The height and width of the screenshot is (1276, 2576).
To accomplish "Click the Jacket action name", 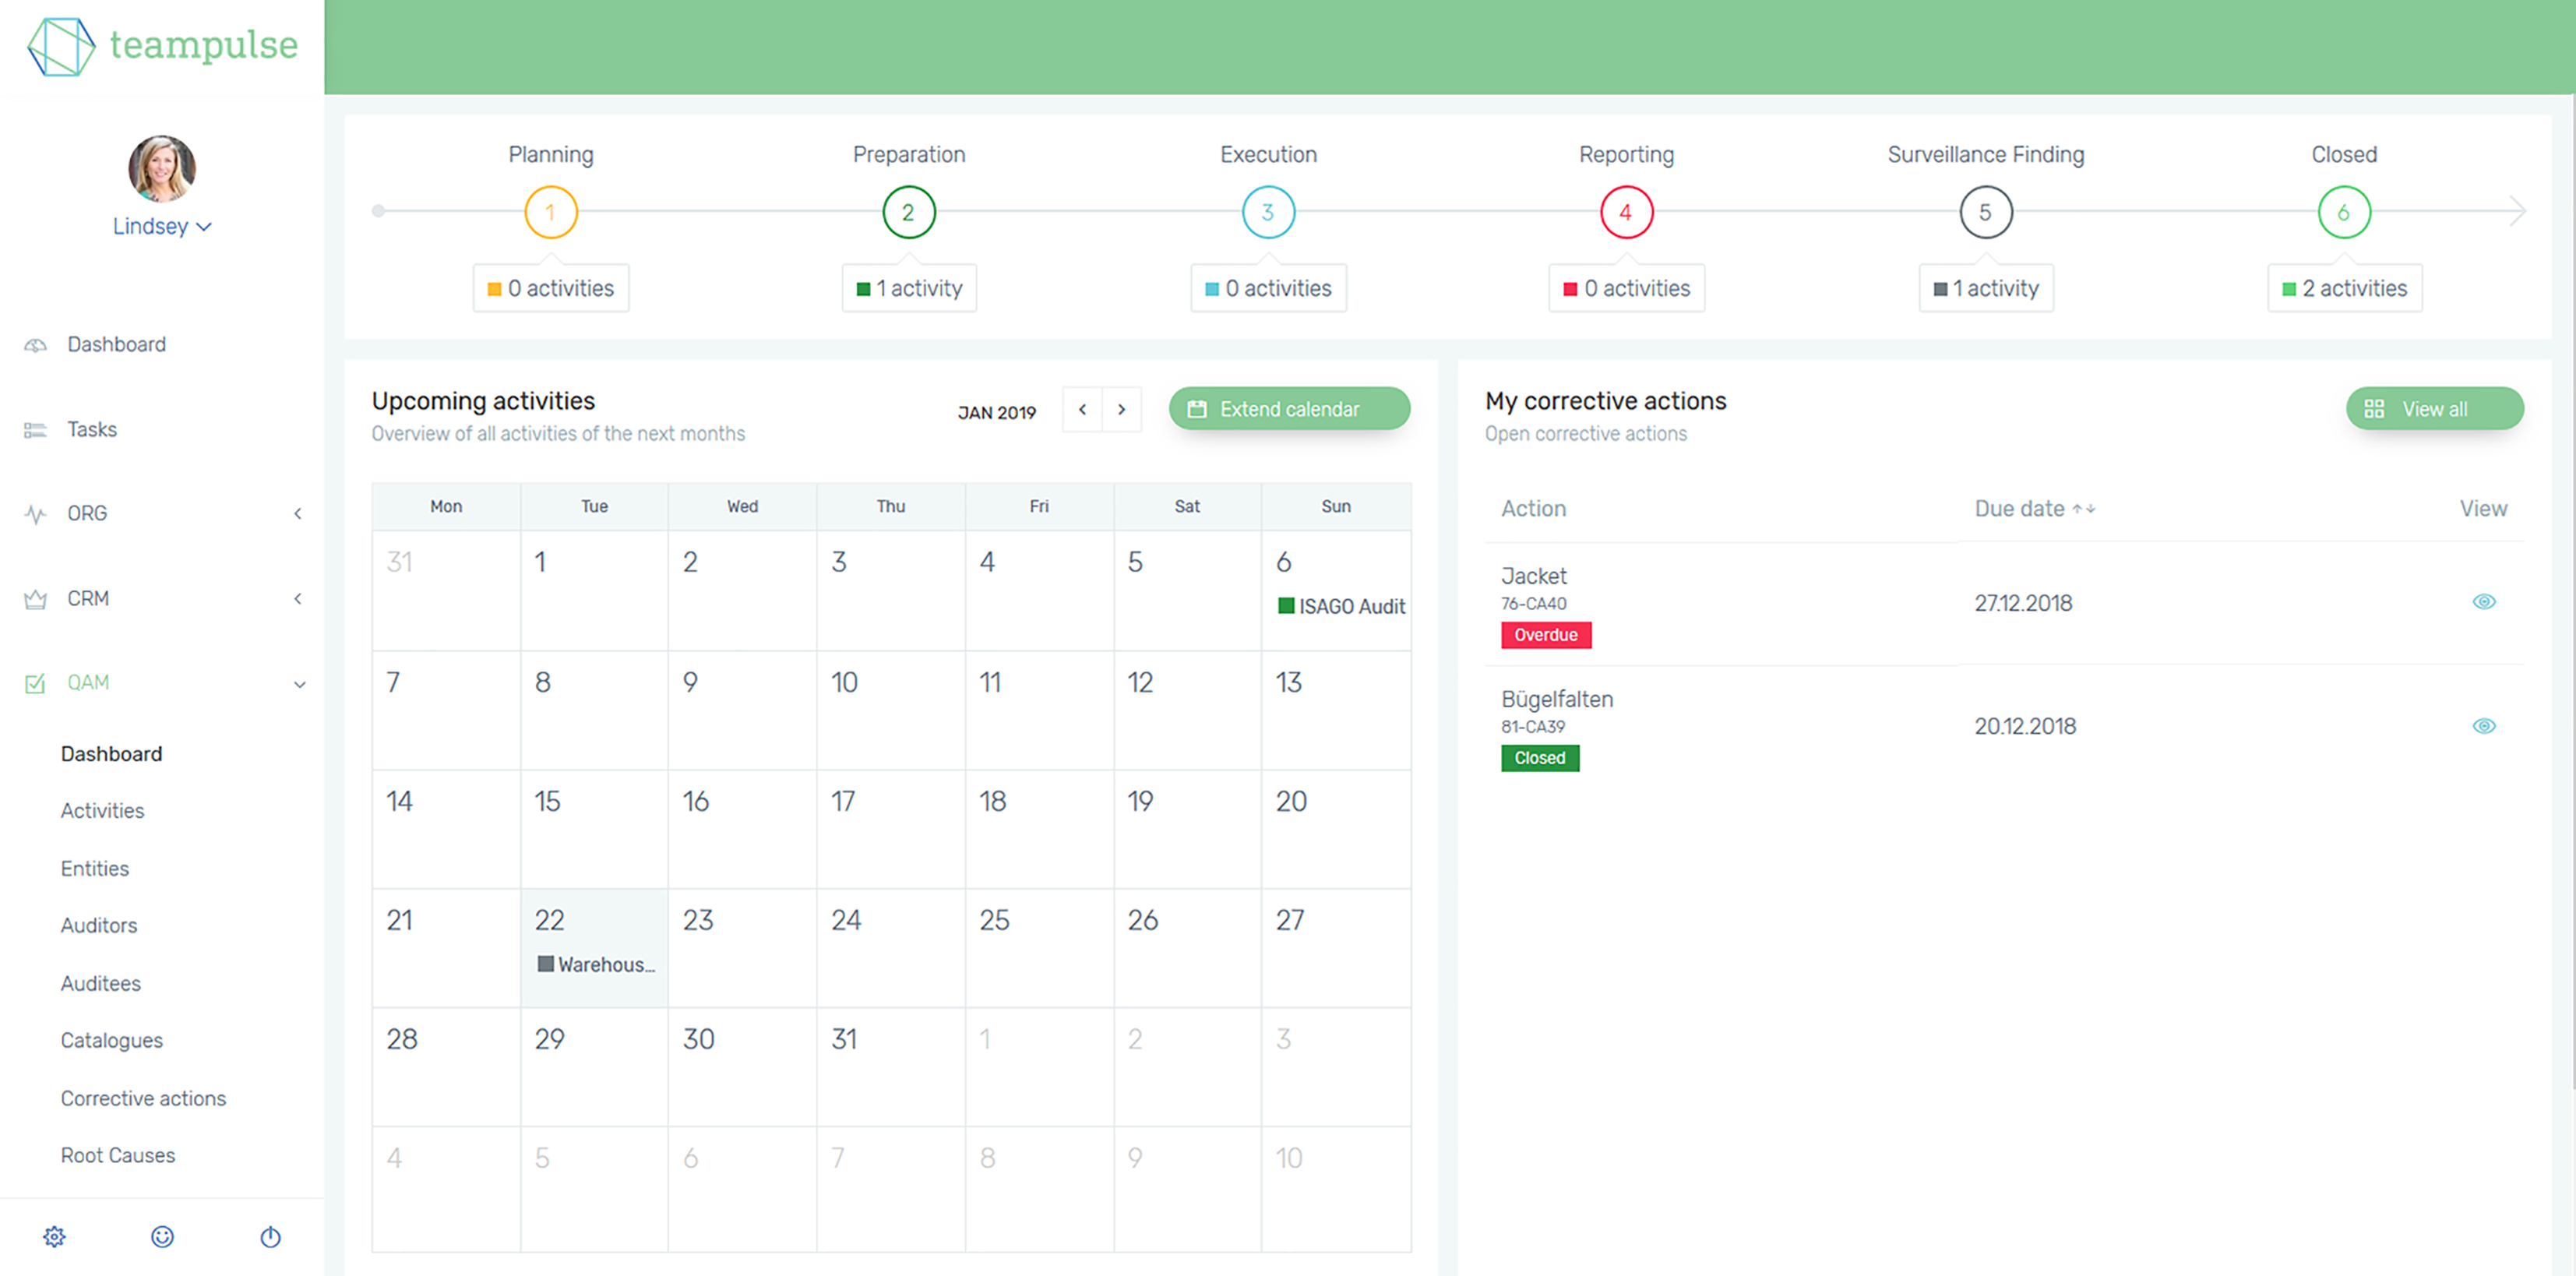I will 1533,577.
